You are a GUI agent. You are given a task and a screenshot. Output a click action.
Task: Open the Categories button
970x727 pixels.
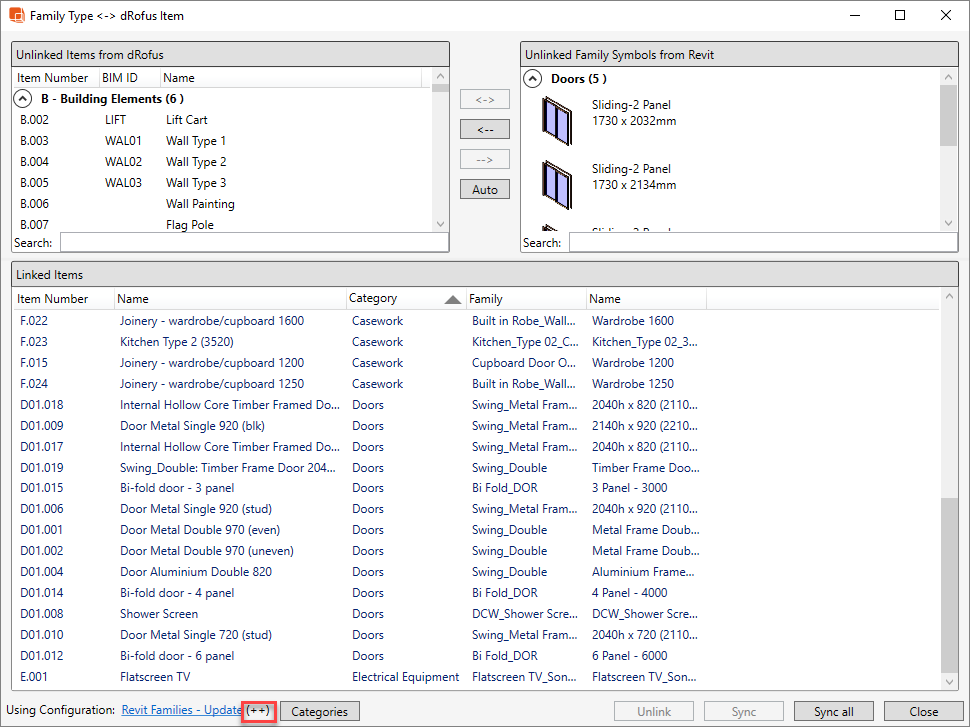(x=319, y=712)
